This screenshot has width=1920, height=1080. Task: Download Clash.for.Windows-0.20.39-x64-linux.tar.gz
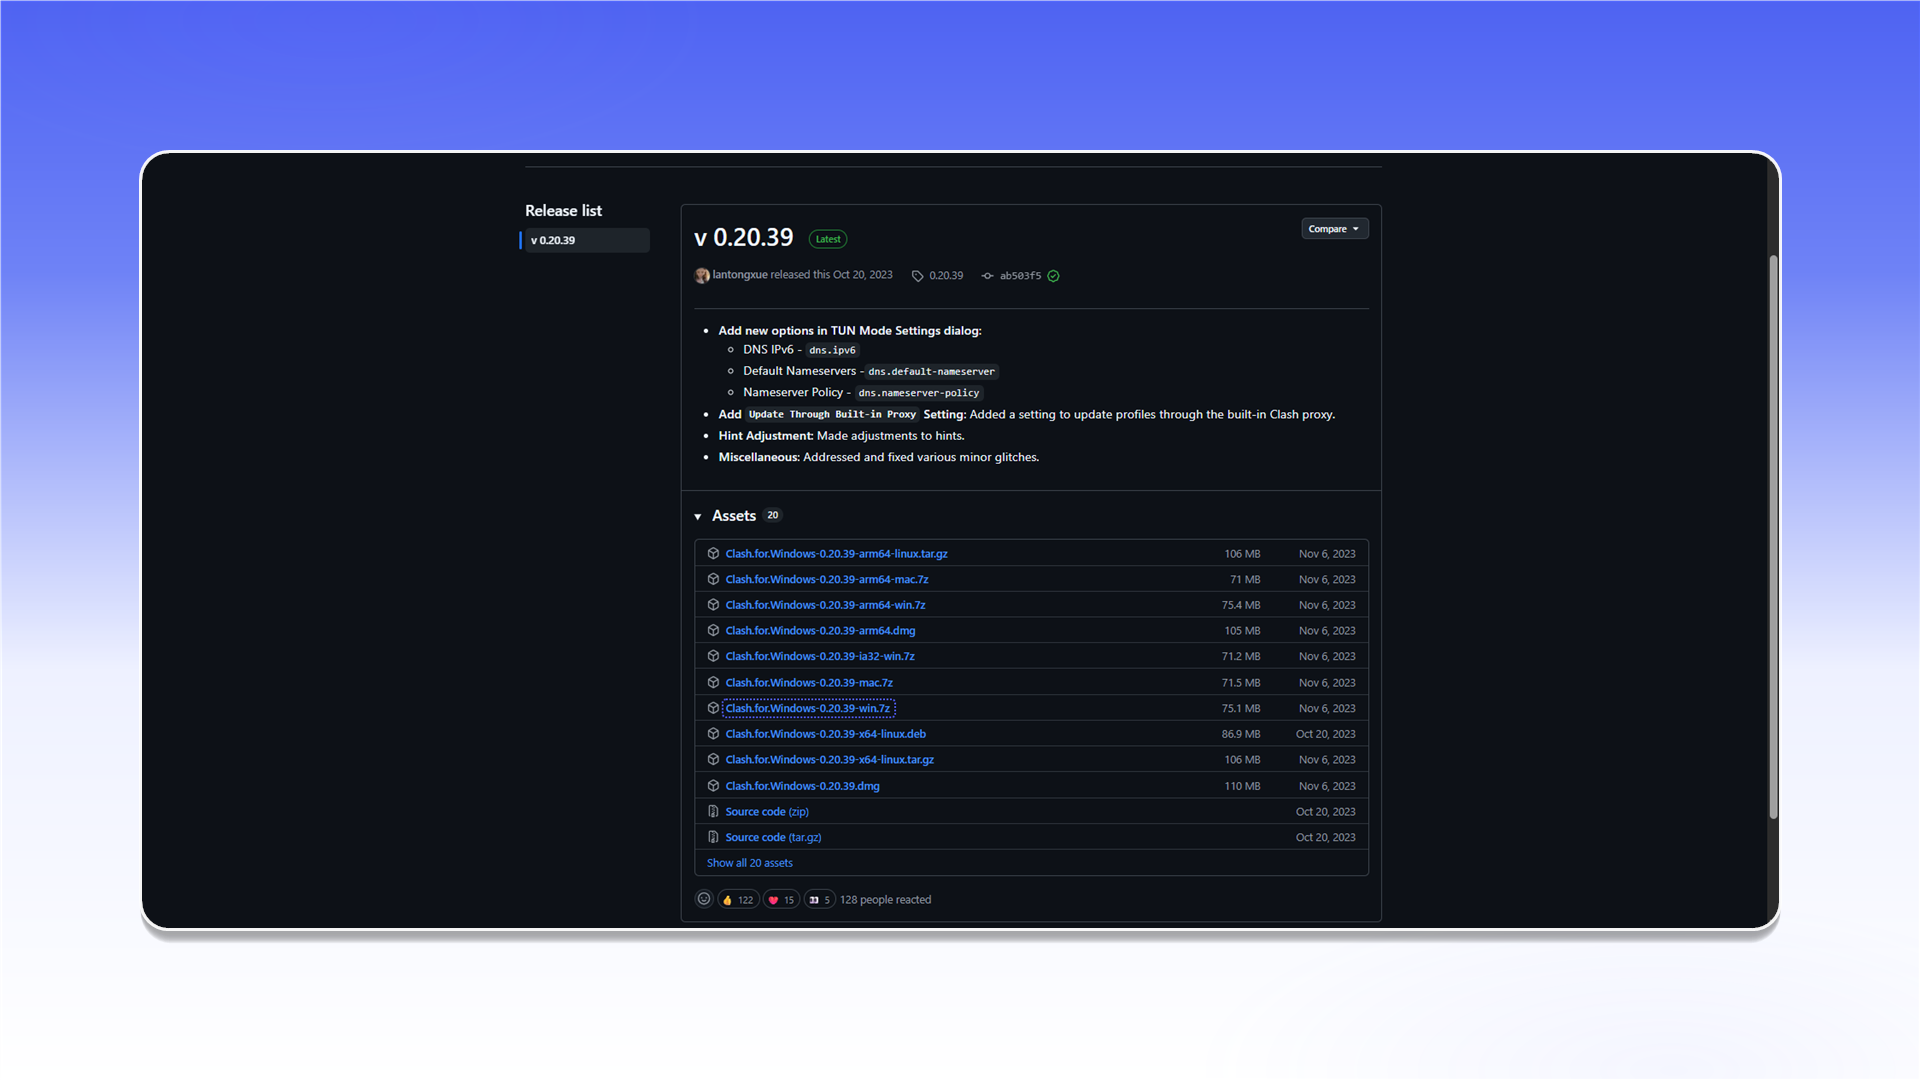830,760
